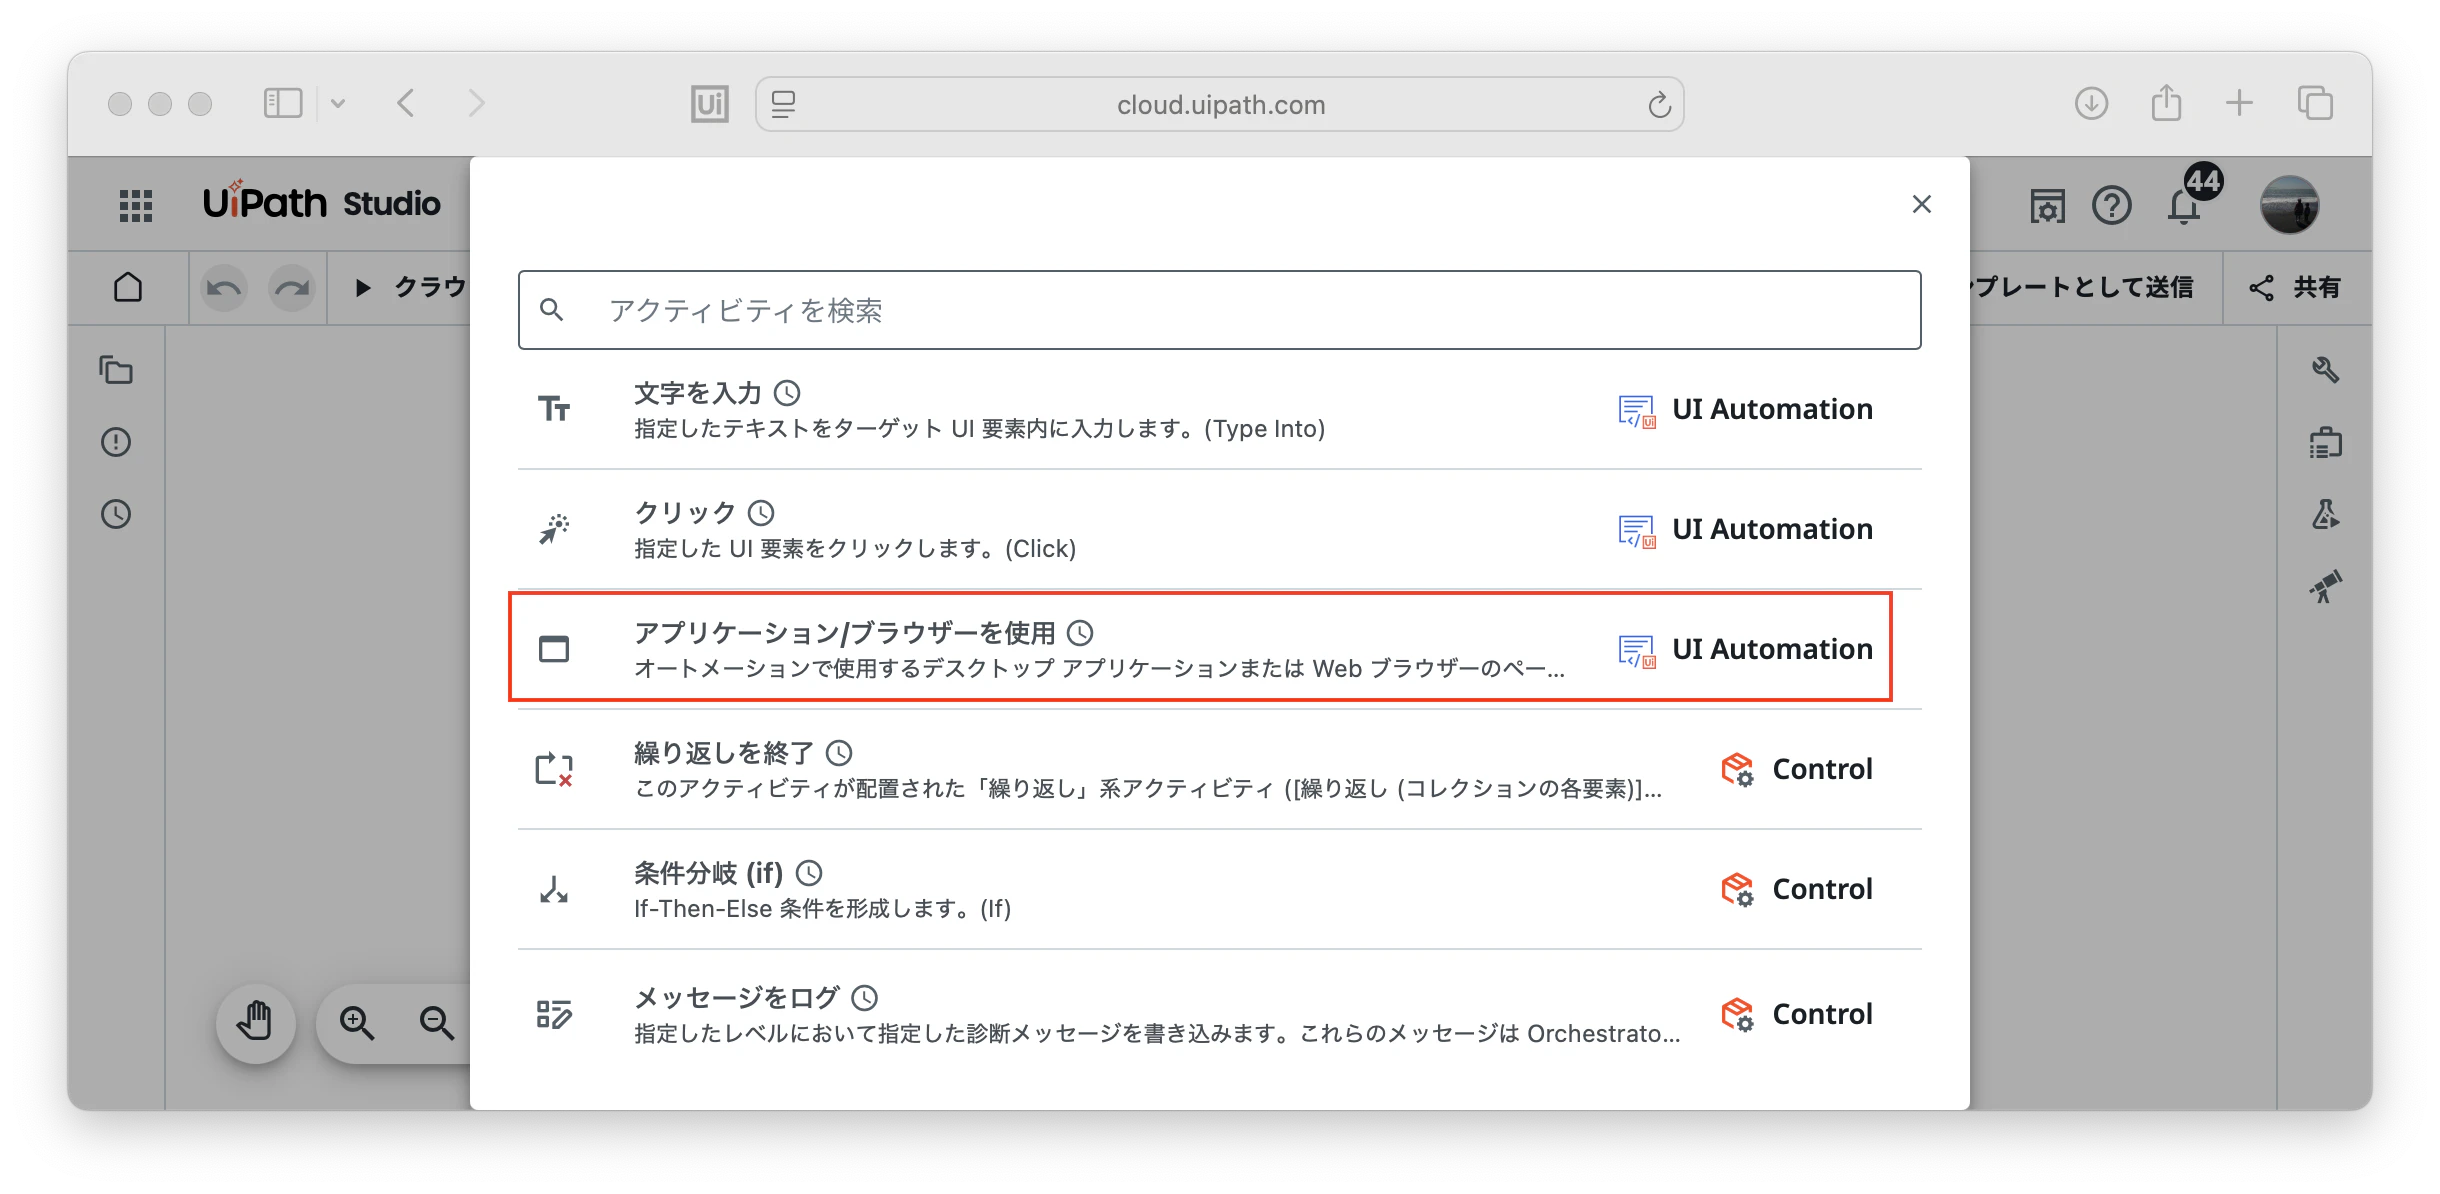This screenshot has width=2440, height=1194.
Task: Redo the action in Studio toolbar
Action: [x=292, y=288]
